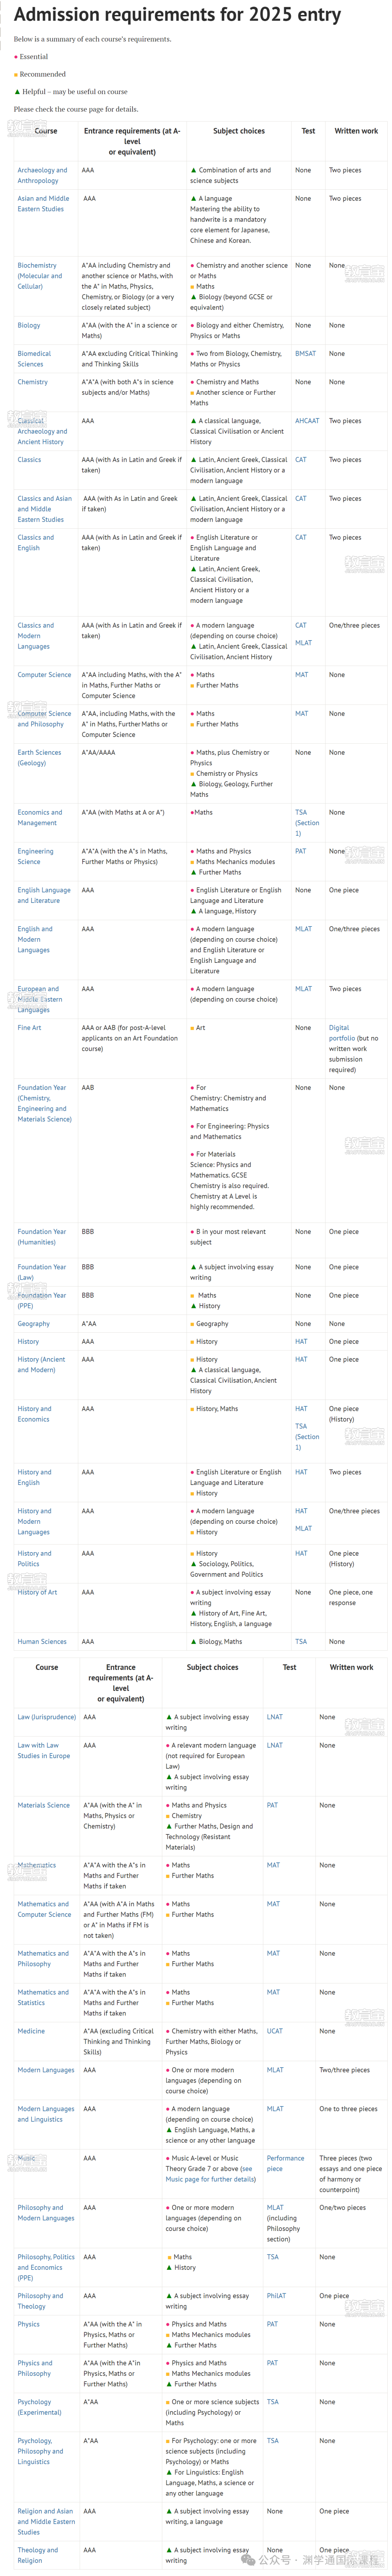Image resolution: width=392 pixels, height=2576 pixels.
Task: Open the Performance piece test link
Action: (286, 2163)
